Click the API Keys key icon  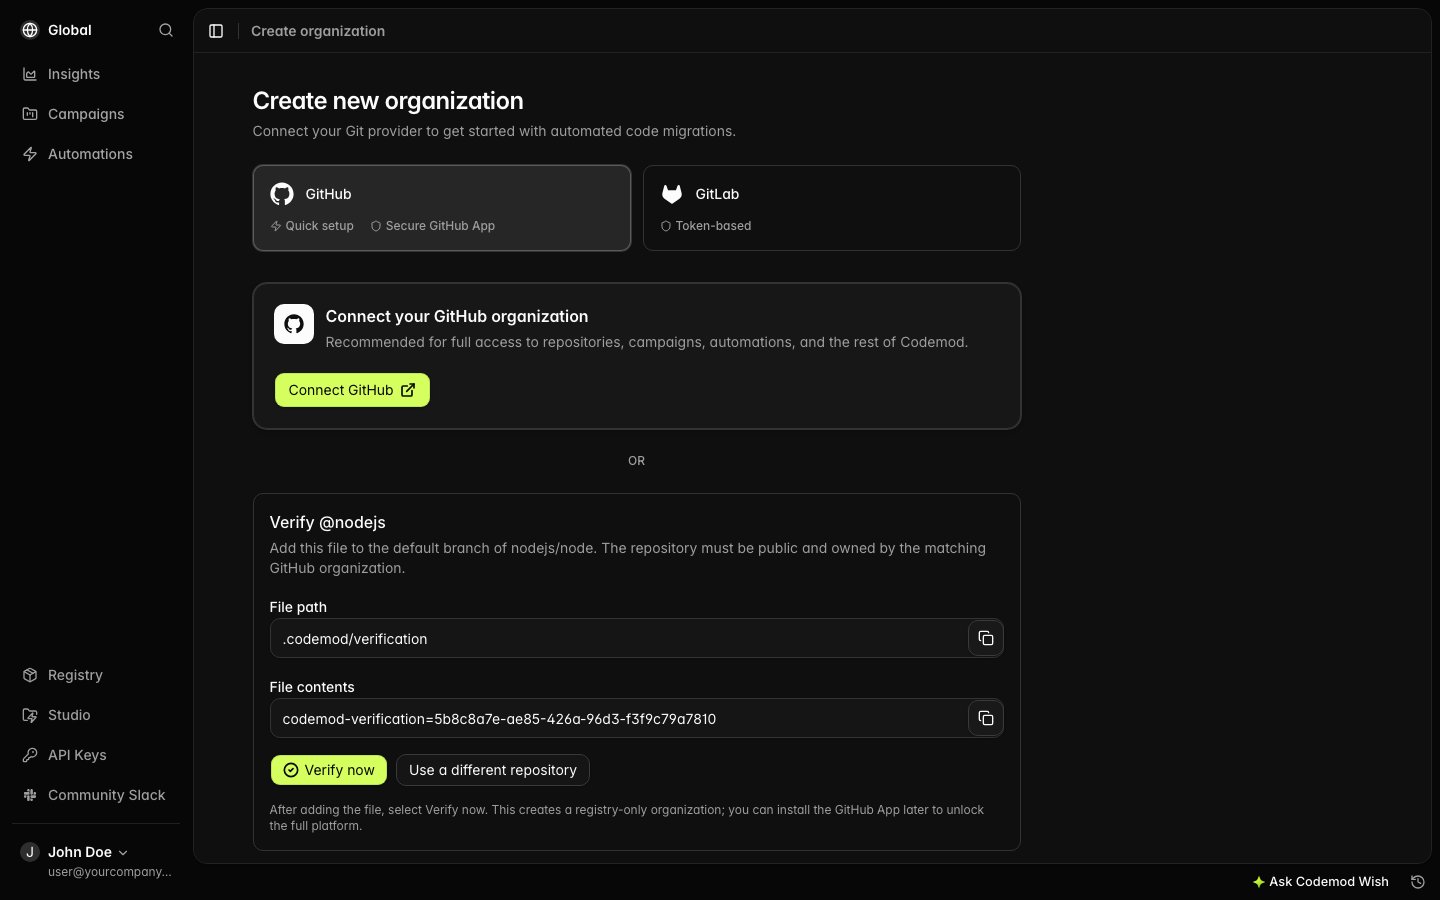pos(30,755)
